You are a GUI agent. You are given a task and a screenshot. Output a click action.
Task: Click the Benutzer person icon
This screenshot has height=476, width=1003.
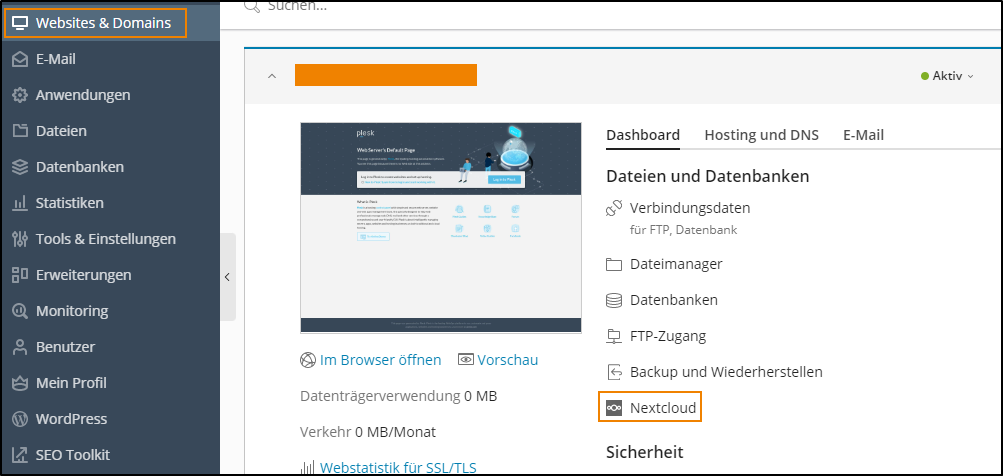[20, 347]
